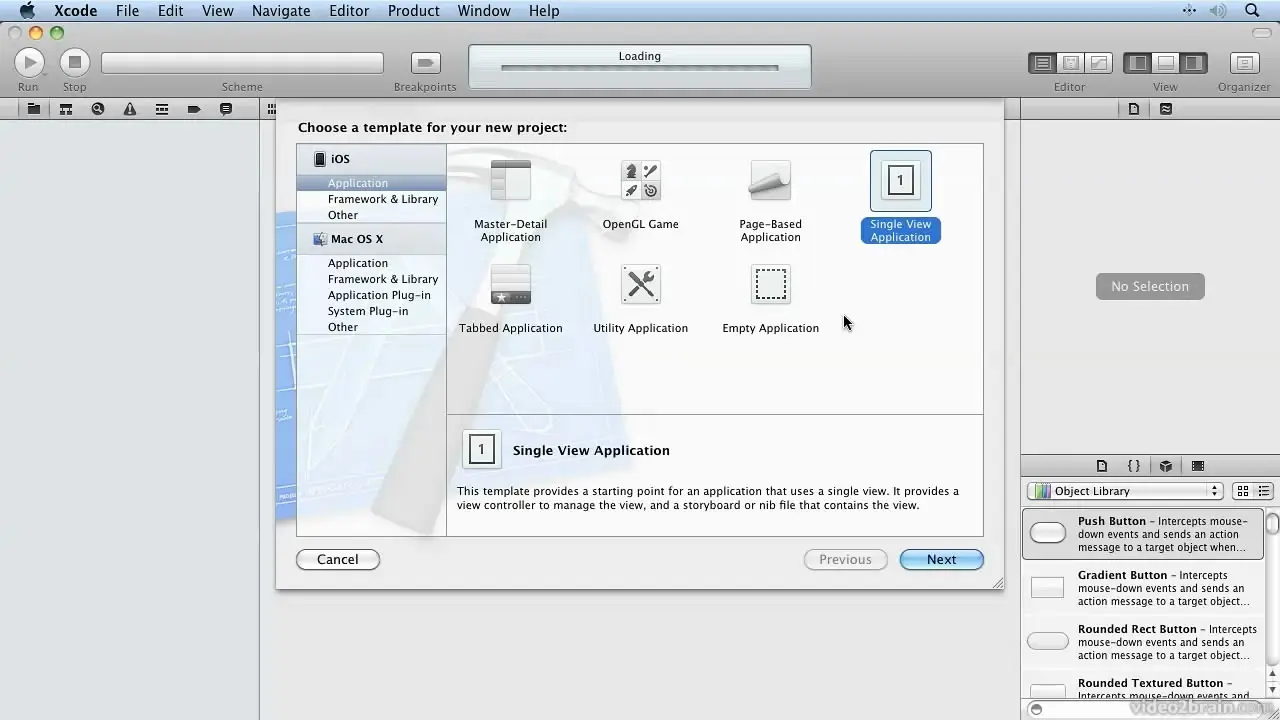Open the Organizer window button
The height and width of the screenshot is (720, 1280).
1244,62
